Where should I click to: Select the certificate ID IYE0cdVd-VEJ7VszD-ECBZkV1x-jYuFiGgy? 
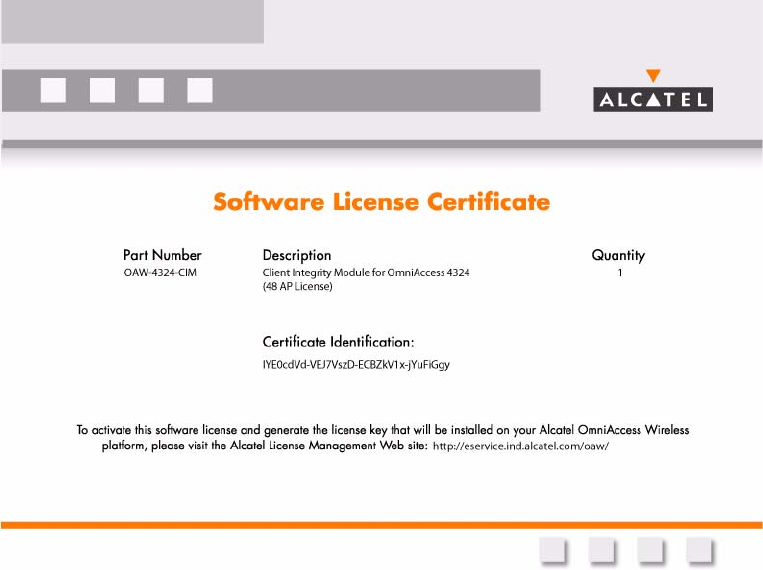tap(356, 365)
